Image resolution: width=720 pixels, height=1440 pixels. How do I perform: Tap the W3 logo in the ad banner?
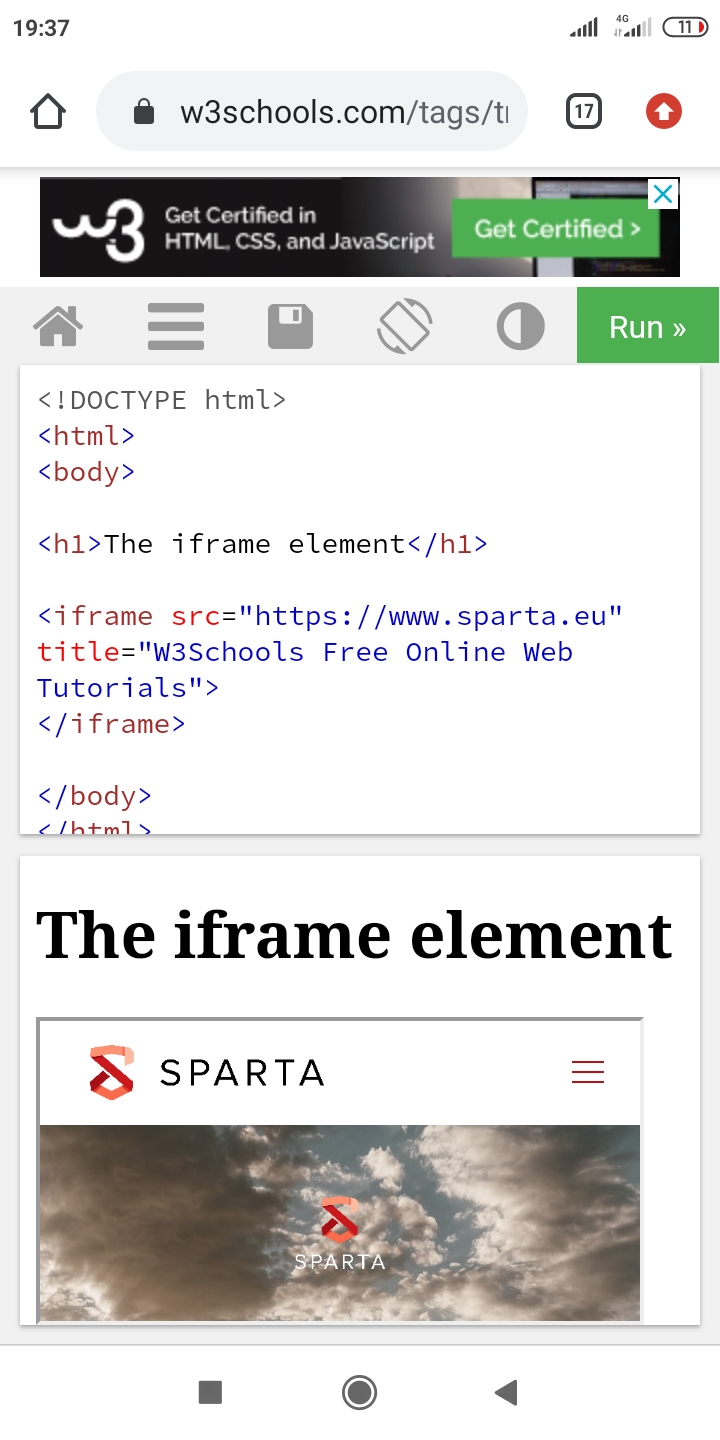100,228
